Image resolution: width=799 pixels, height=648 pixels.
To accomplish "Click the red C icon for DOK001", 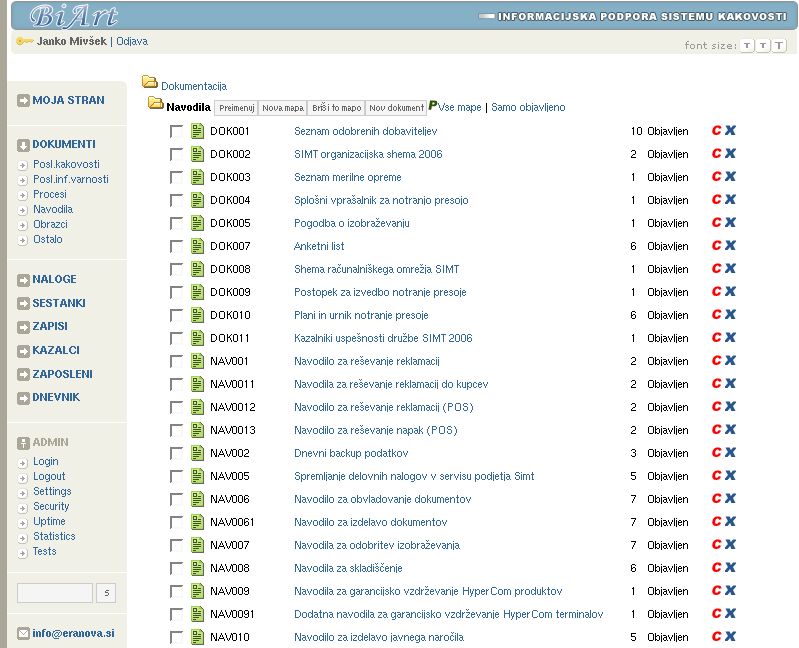I will [x=716, y=131].
